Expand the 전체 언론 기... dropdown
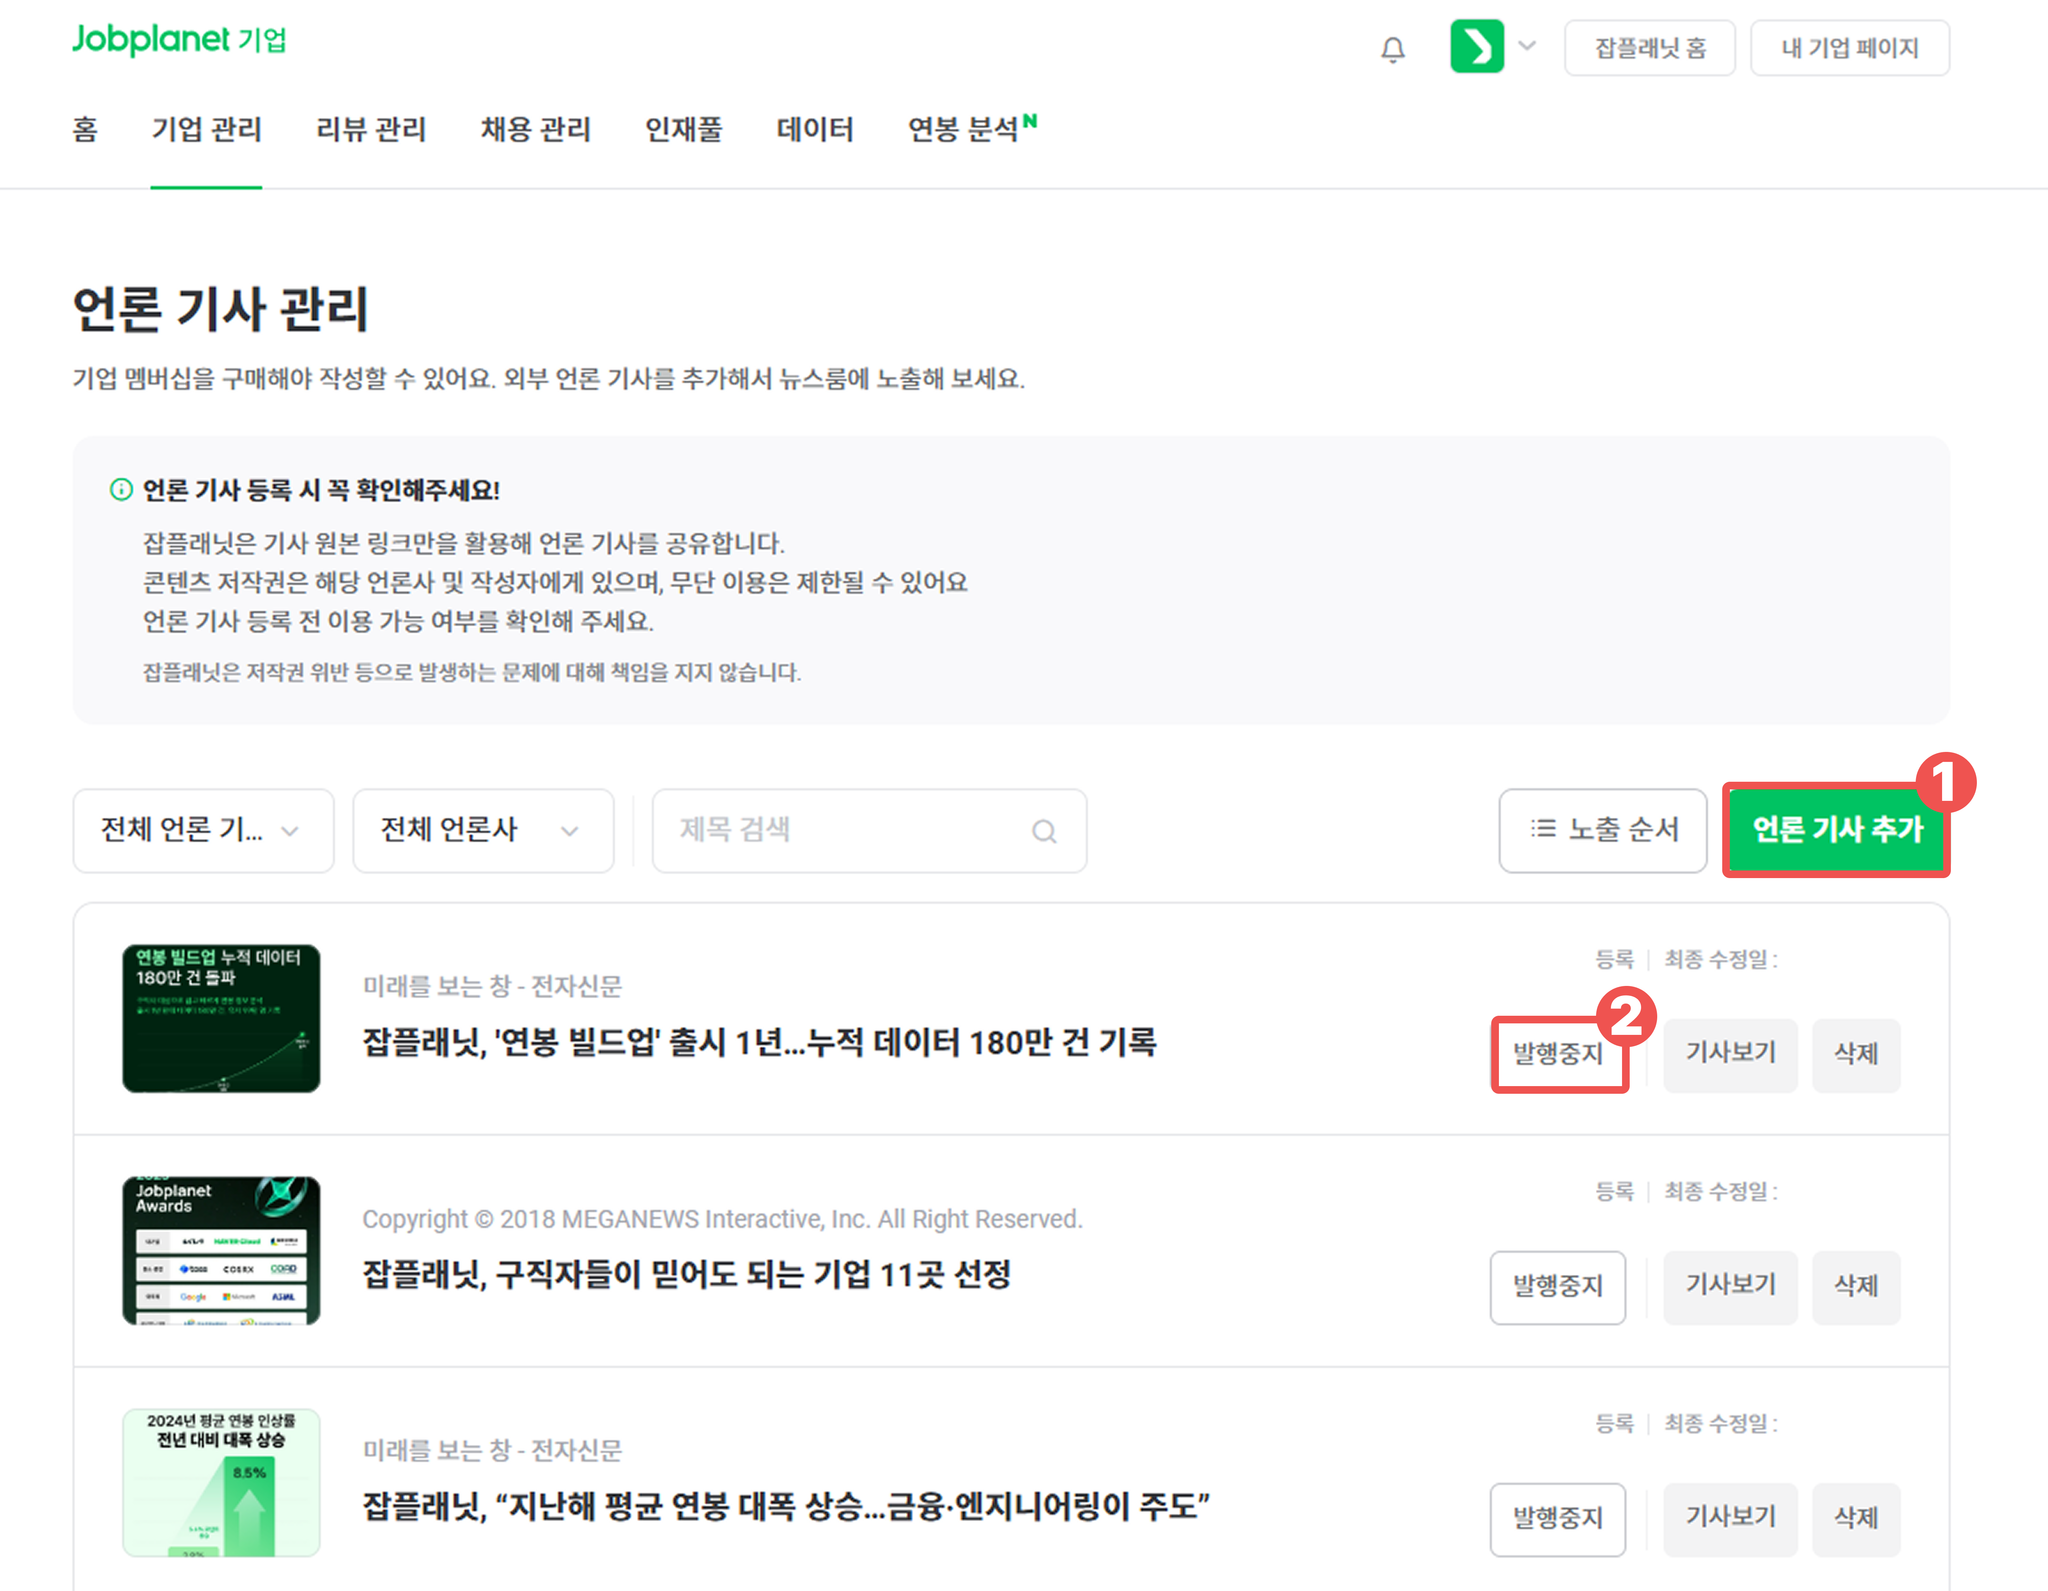Viewport: 2048px width, 1591px height. point(204,831)
